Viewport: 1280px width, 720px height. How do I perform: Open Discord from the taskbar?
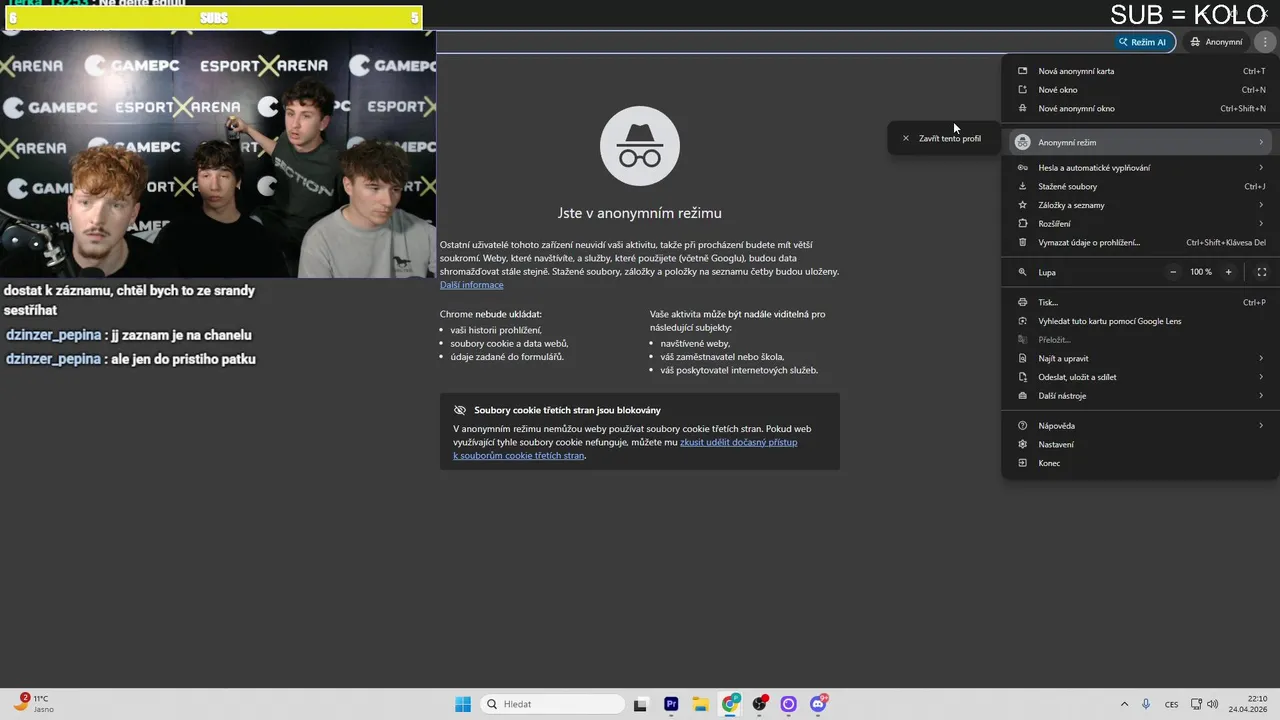[818, 704]
